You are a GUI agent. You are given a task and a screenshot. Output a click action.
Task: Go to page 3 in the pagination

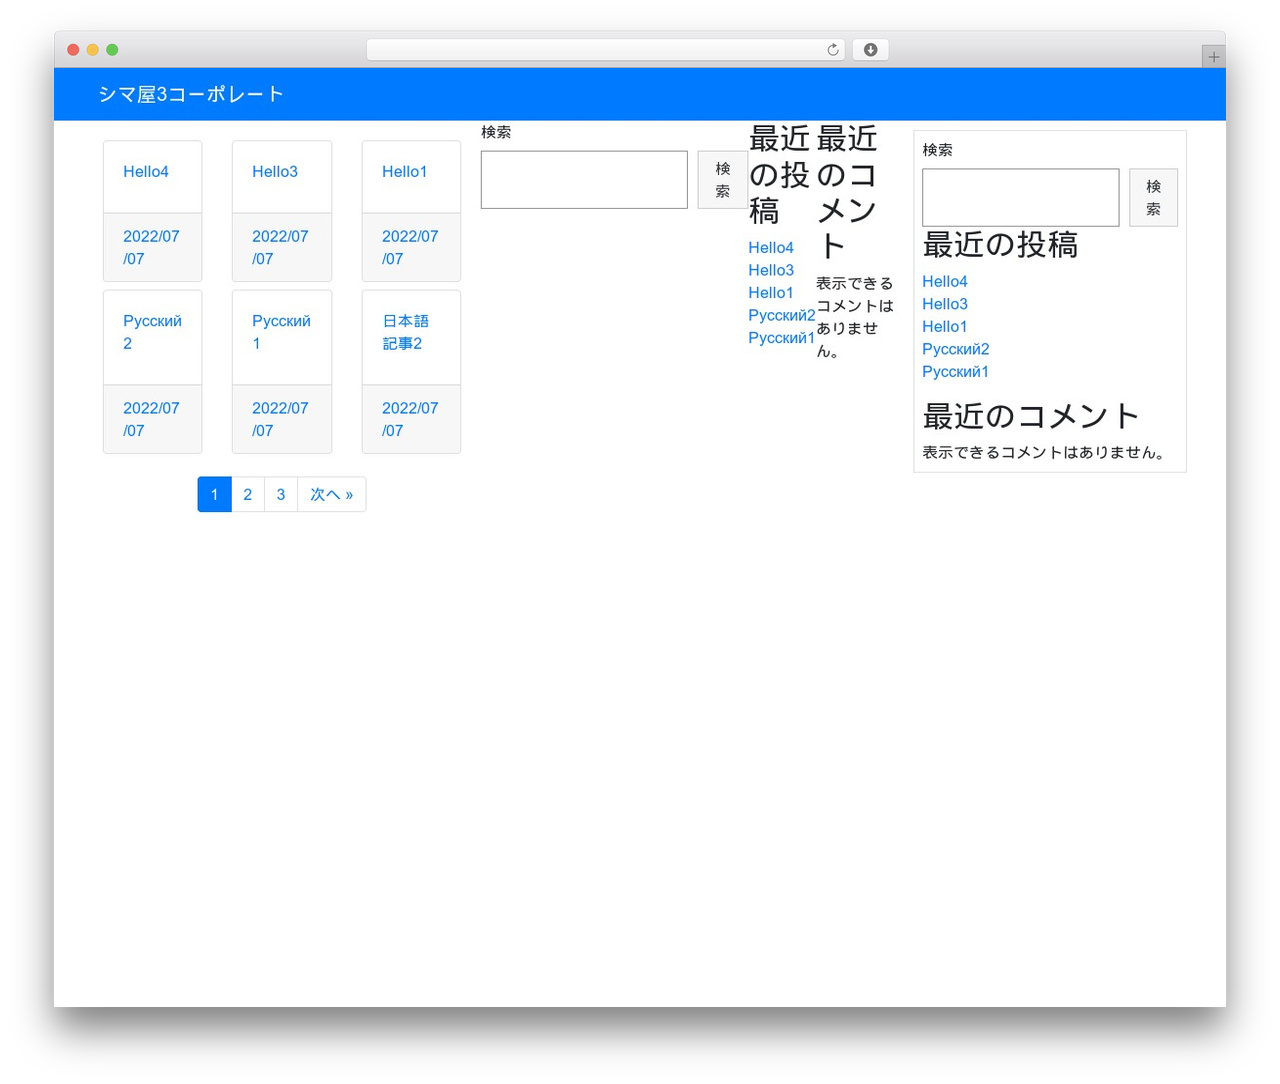pos(281,494)
